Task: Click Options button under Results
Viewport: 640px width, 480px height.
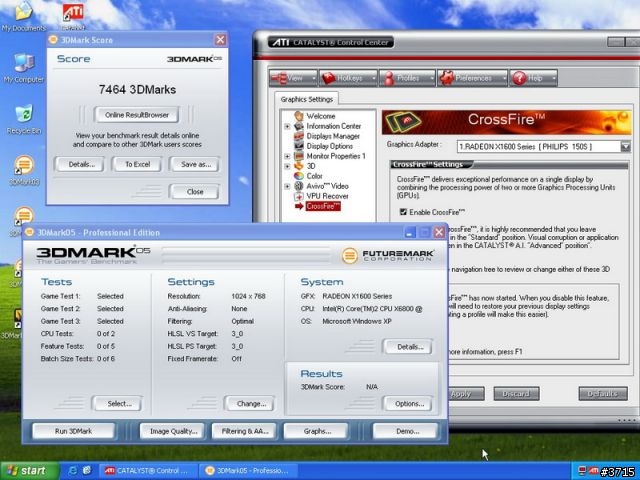Action: 409,404
